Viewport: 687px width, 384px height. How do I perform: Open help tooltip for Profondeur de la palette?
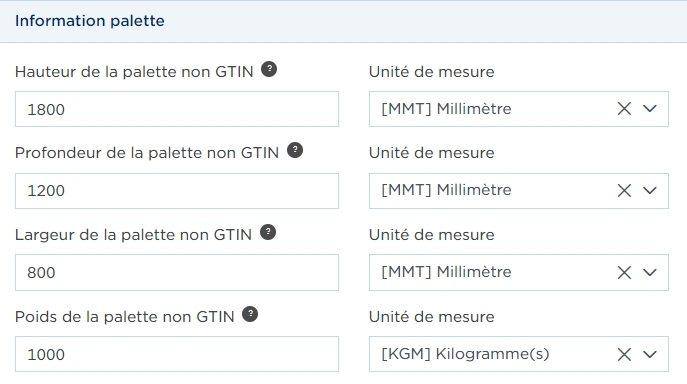tap(295, 150)
